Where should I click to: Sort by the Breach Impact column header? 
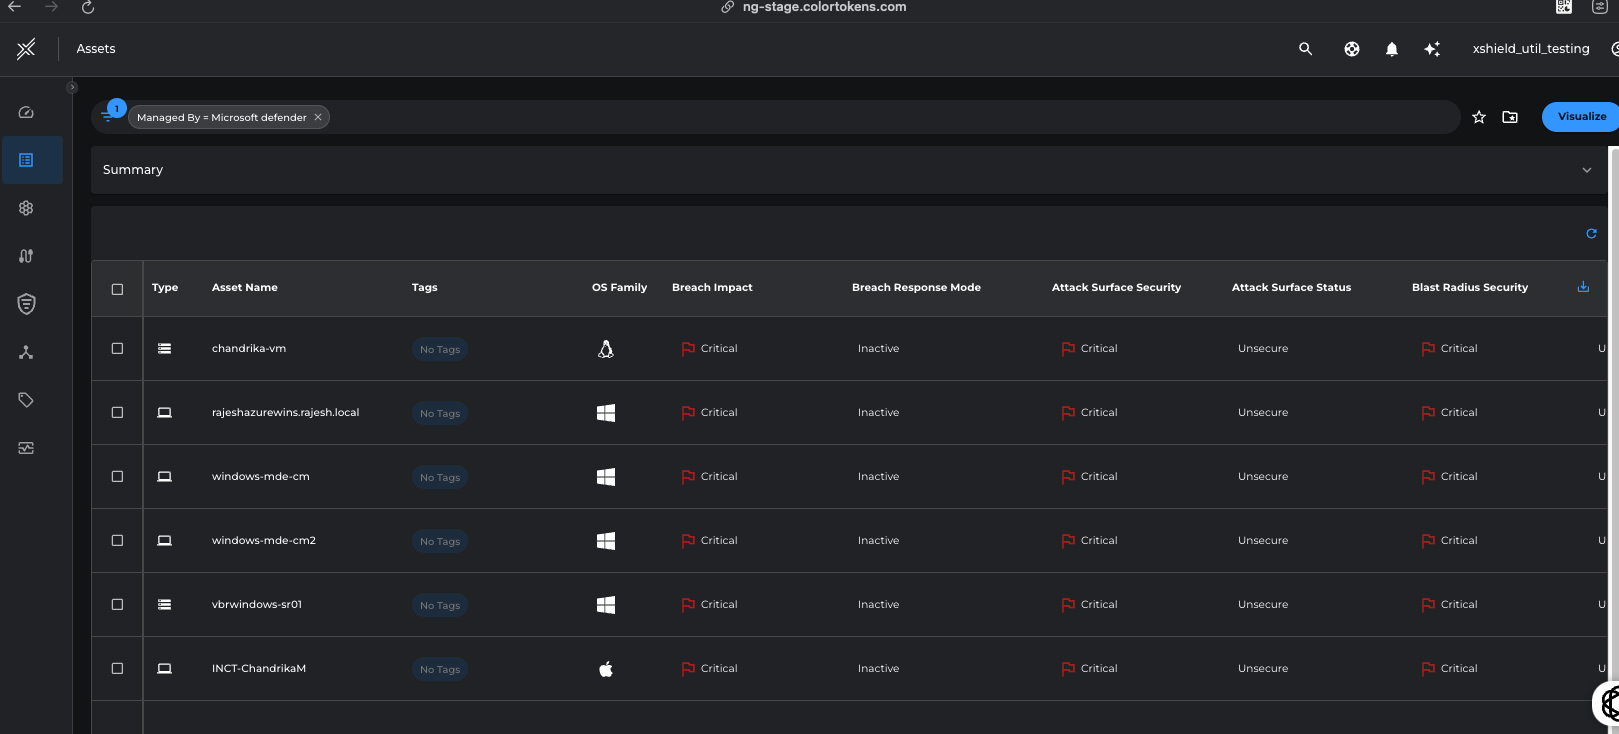tap(711, 288)
